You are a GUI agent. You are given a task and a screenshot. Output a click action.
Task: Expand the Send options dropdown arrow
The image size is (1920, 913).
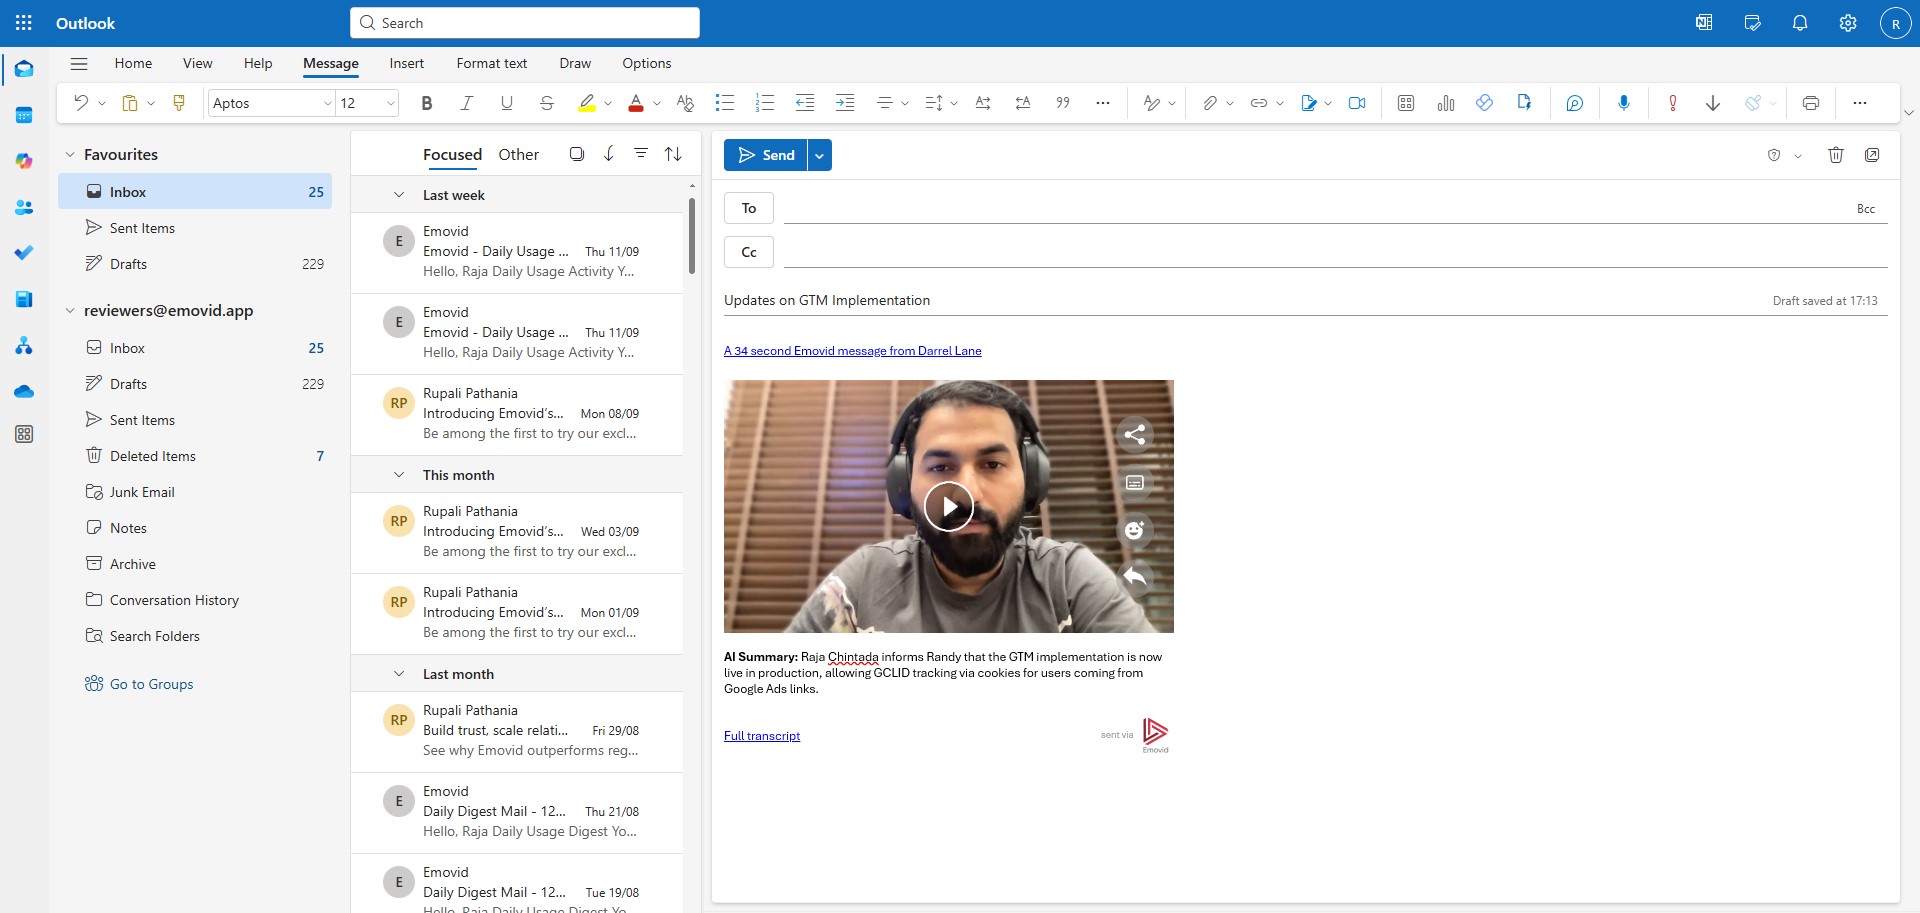pyautogui.click(x=819, y=155)
